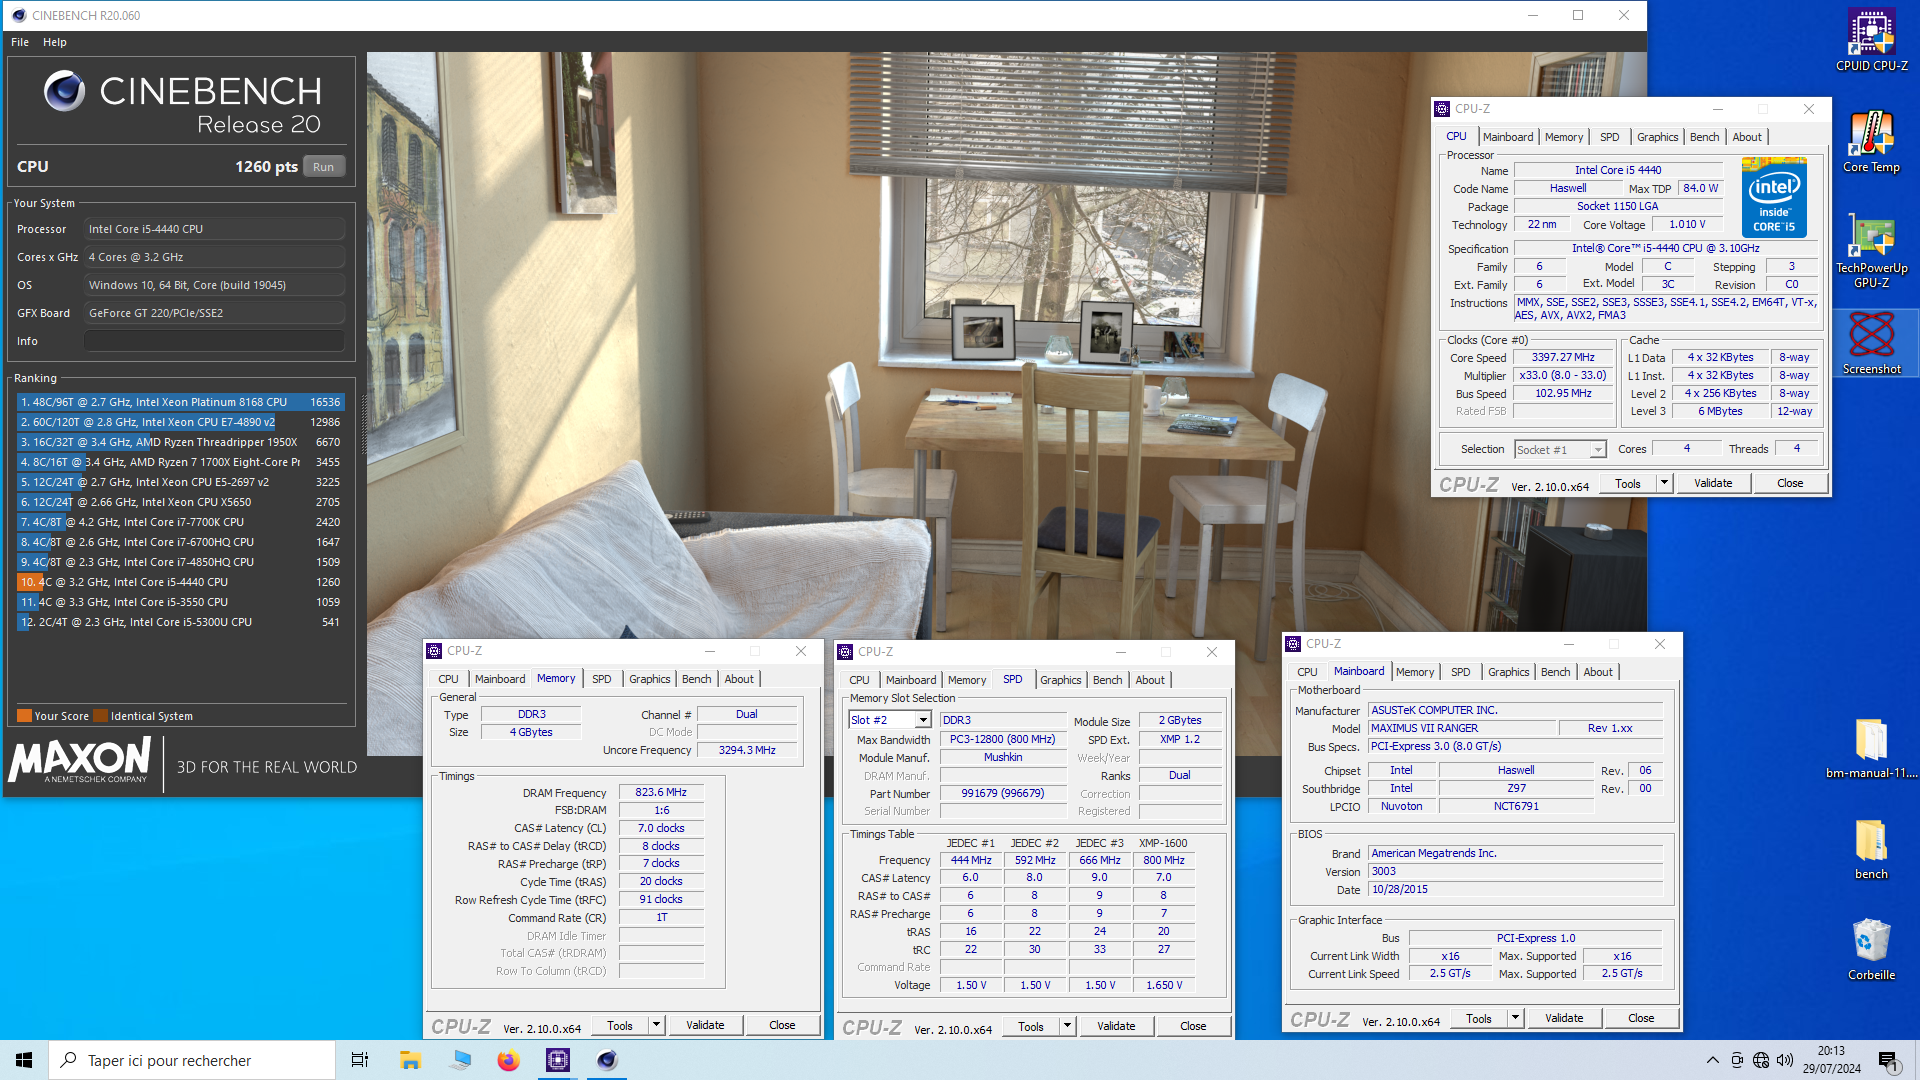Expand Tools arrow in SPD window
1920x1080 pixels.
1067,1026
